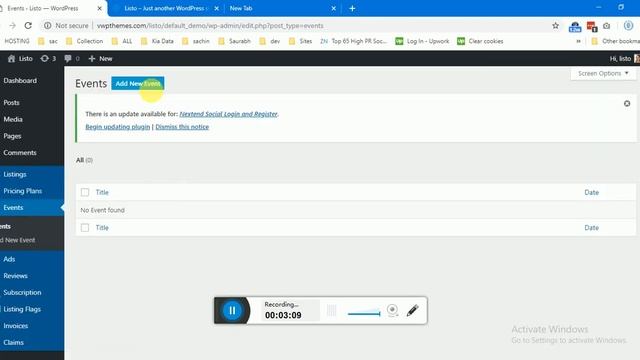Toggle the recorder webcam icon

click(x=392, y=310)
